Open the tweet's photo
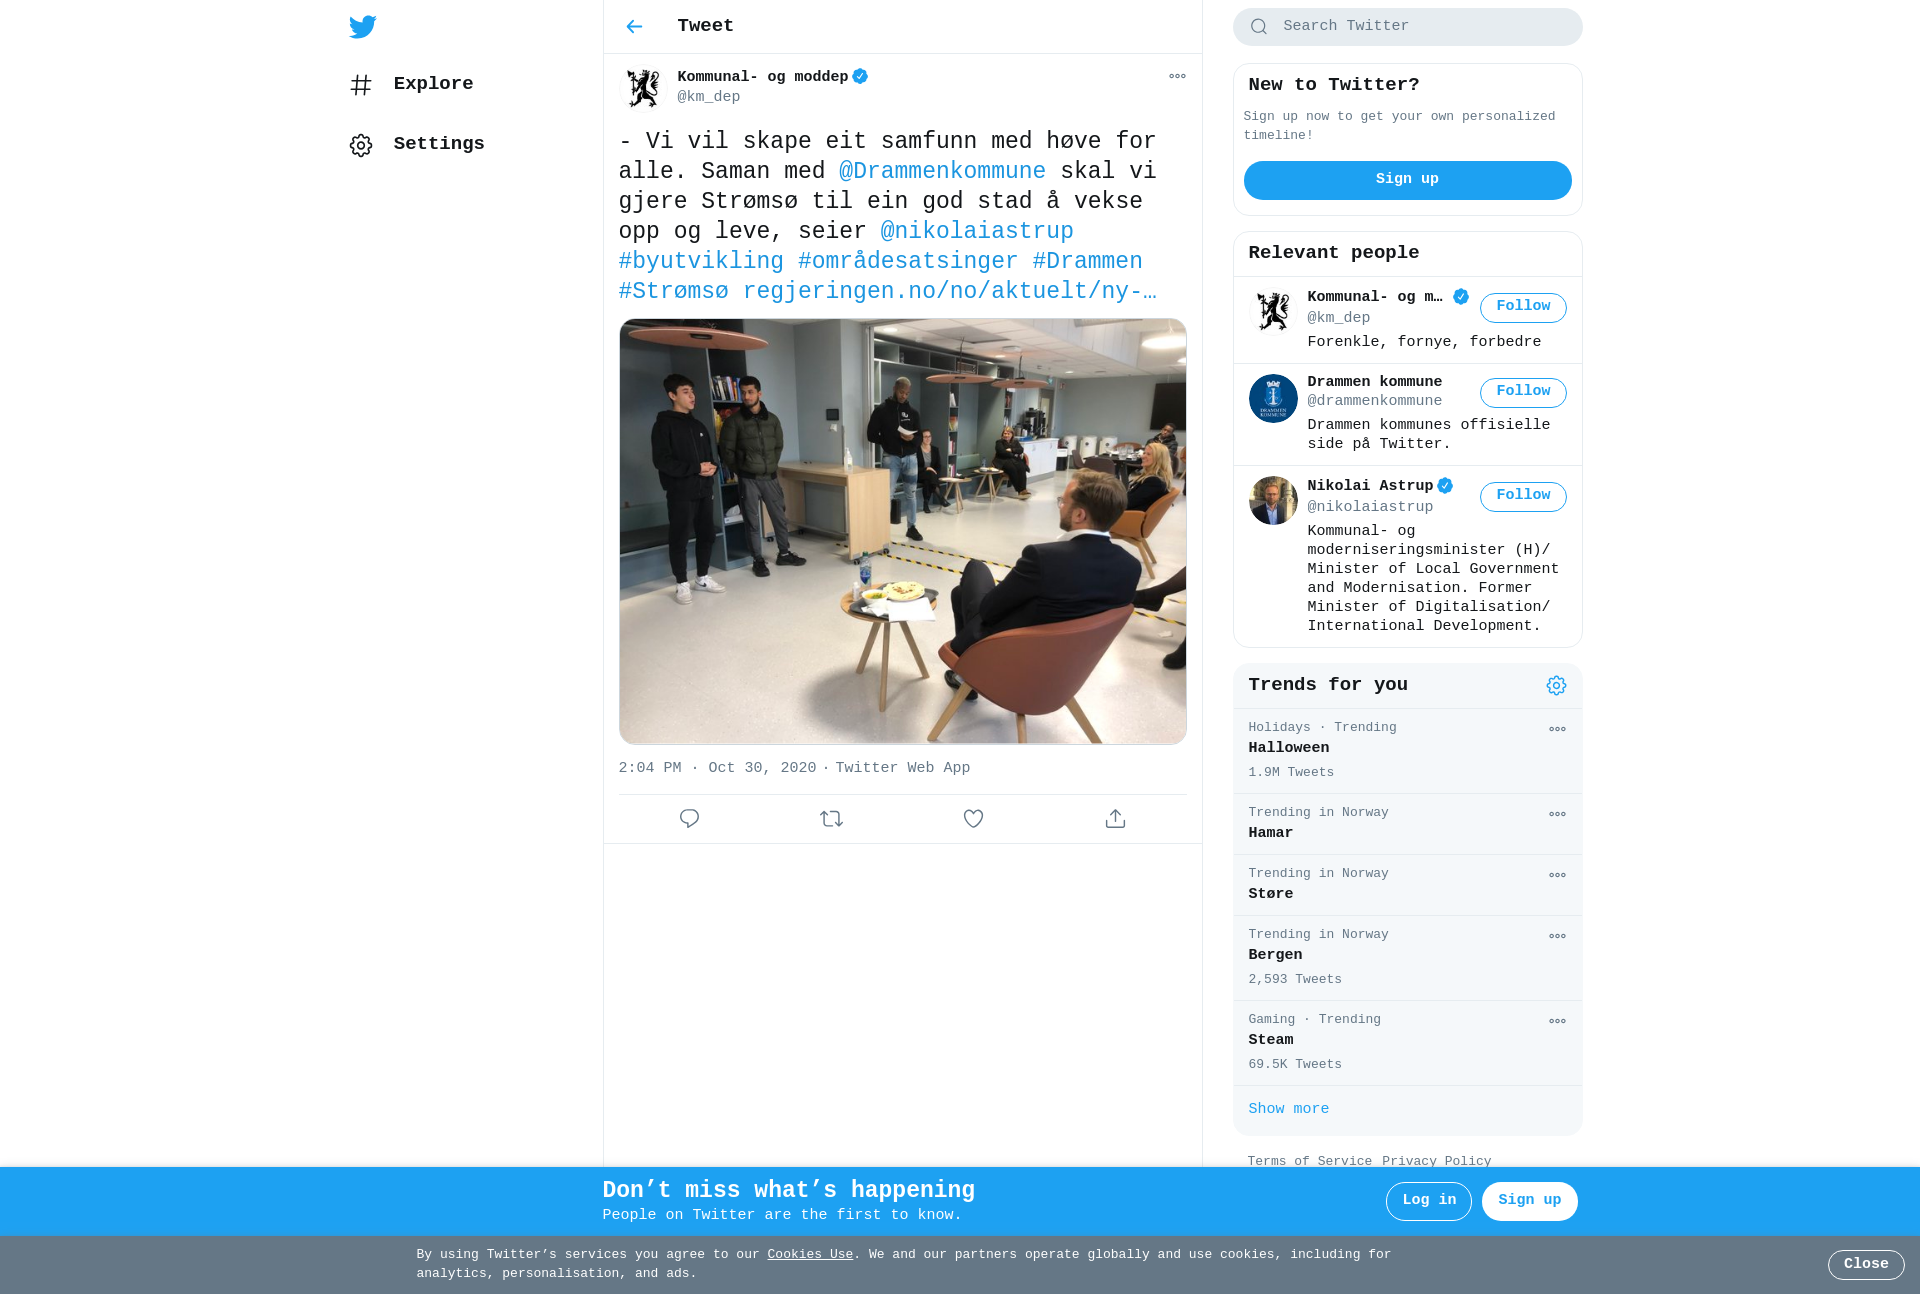The image size is (1920, 1294). tap(902, 531)
